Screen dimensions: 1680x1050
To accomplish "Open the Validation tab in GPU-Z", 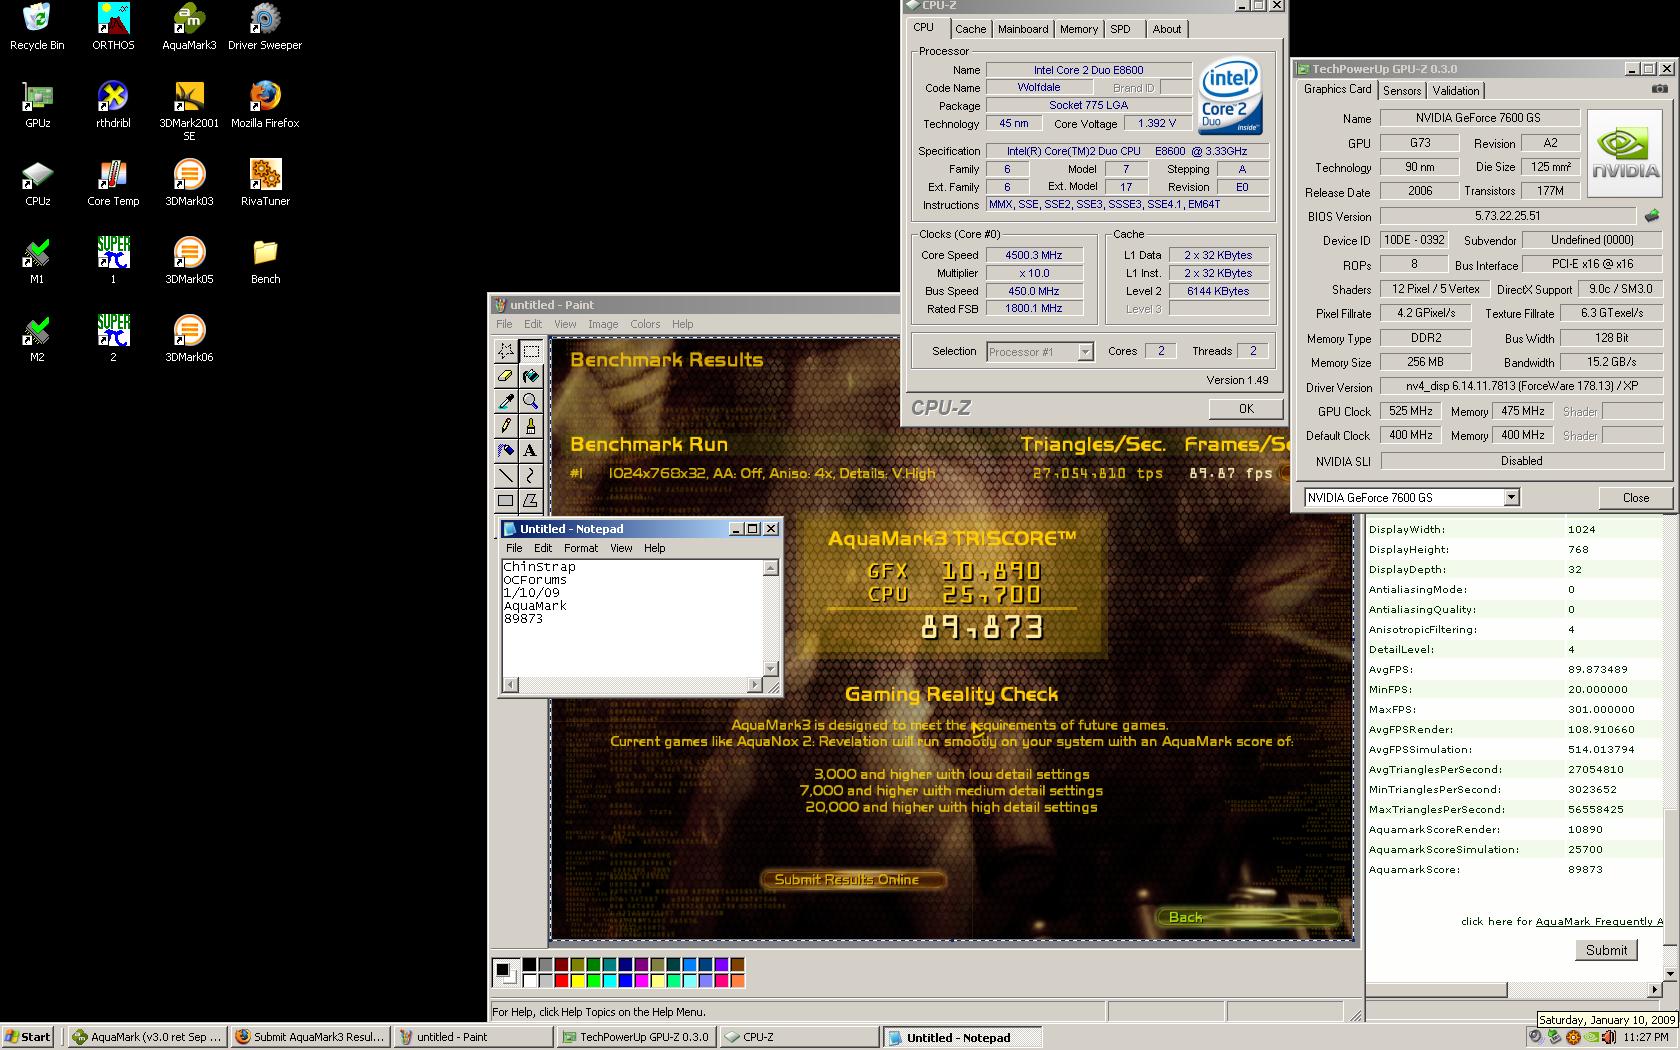I will pyautogui.click(x=1456, y=90).
